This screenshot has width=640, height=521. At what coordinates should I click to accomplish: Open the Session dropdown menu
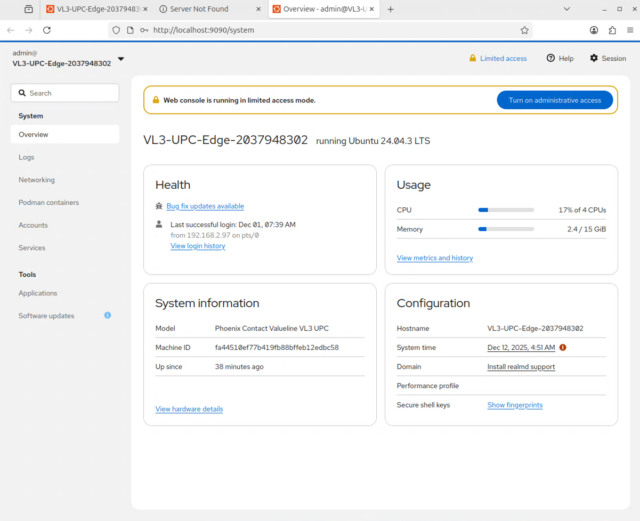tap(607, 58)
